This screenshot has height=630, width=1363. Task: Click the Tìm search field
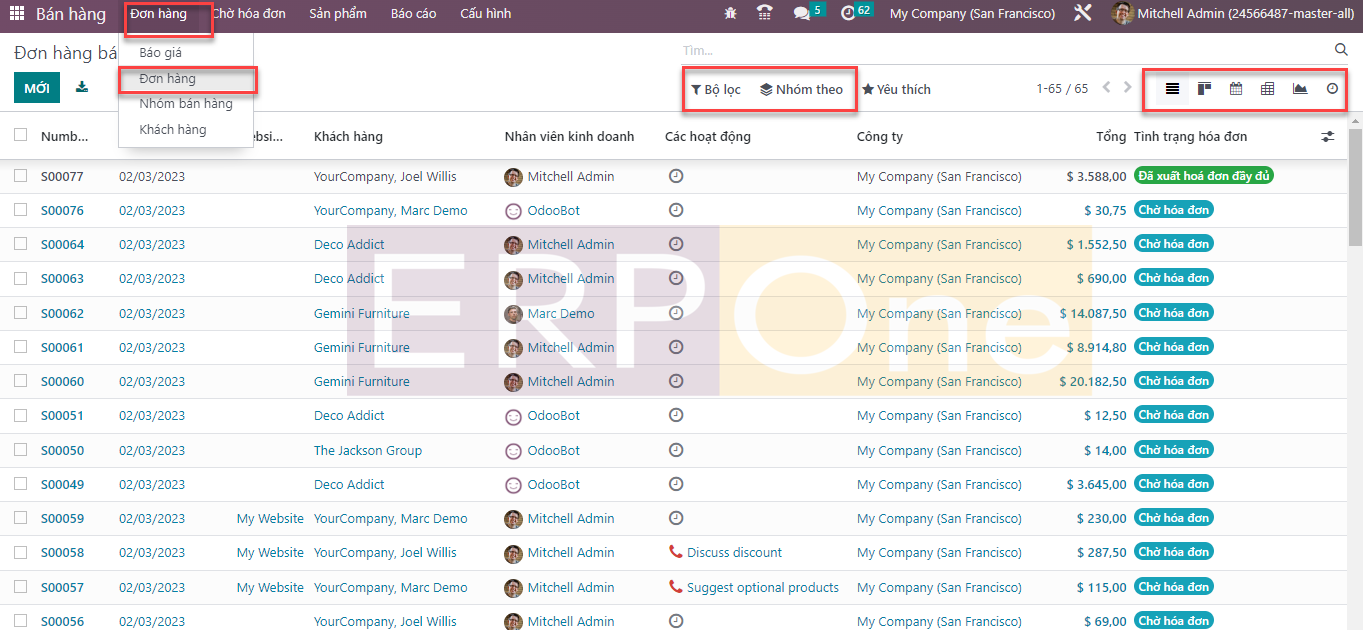point(1000,50)
